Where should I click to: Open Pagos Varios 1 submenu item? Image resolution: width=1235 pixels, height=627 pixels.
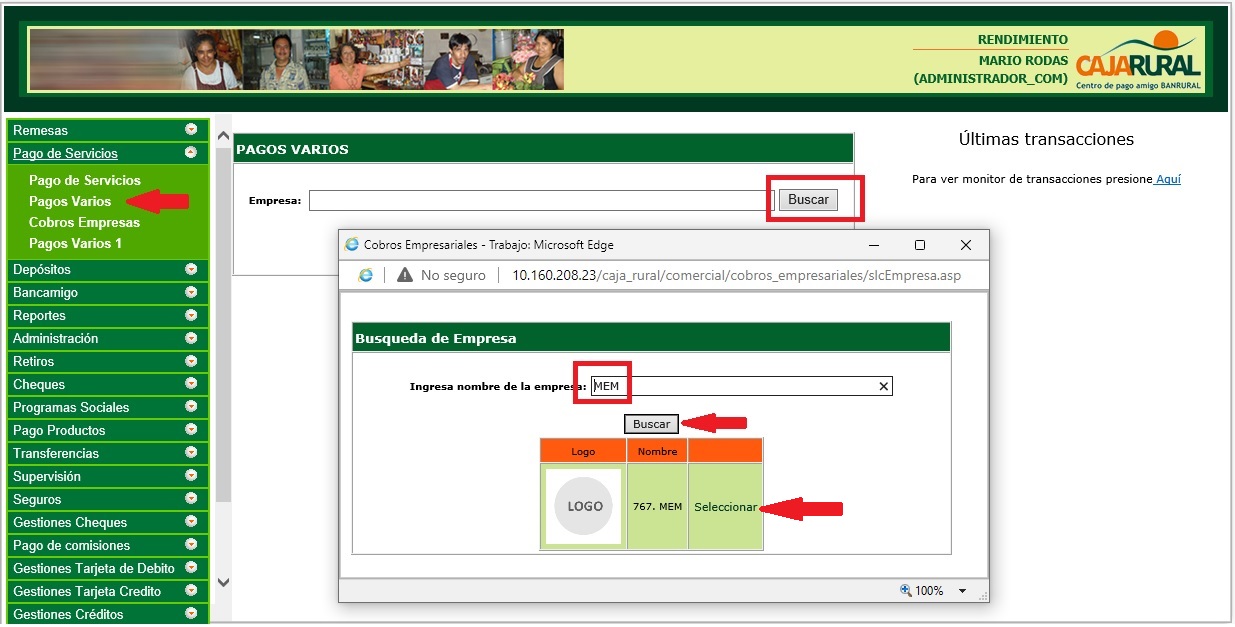pos(75,243)
